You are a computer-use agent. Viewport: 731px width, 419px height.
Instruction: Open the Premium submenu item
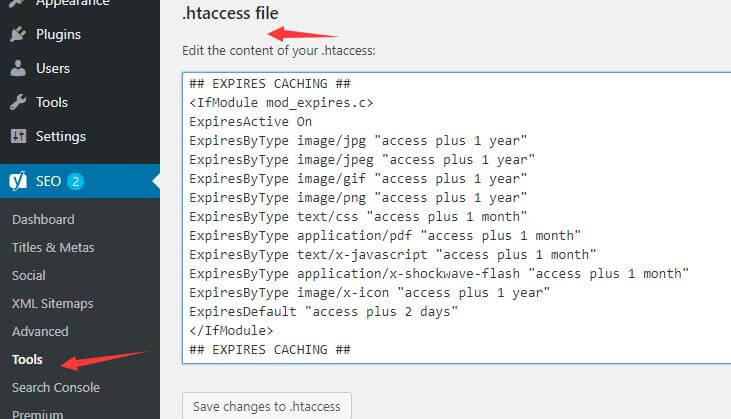tap(37, 413)
